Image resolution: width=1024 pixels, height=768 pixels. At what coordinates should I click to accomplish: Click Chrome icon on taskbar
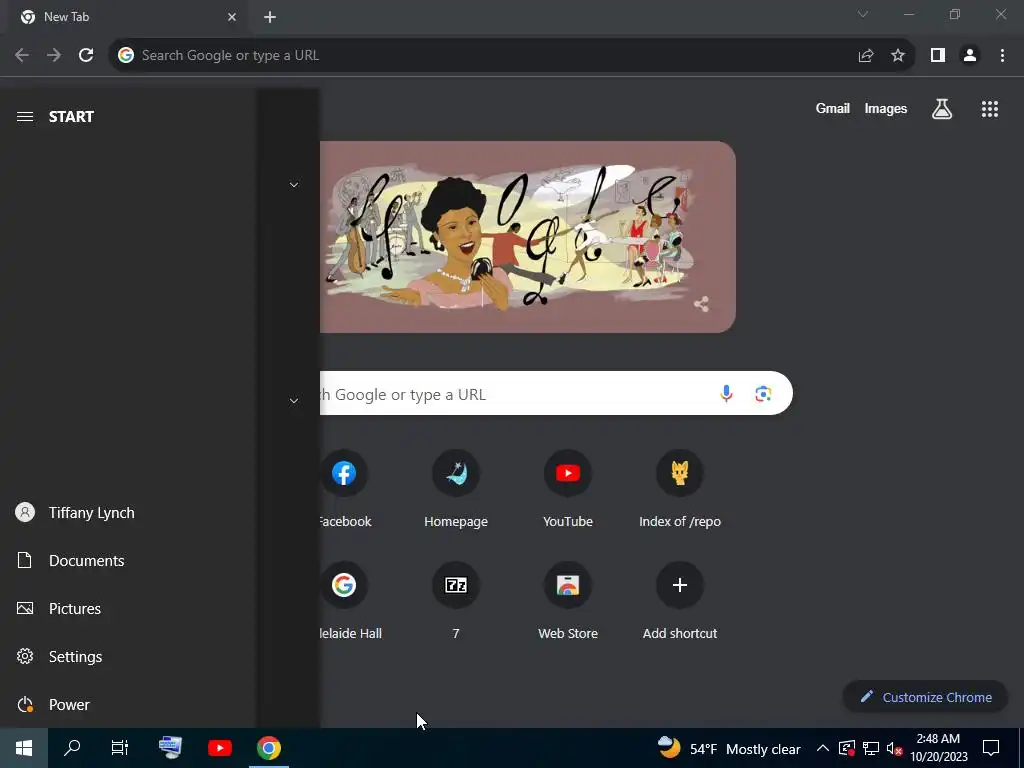[x=268, y=748]
